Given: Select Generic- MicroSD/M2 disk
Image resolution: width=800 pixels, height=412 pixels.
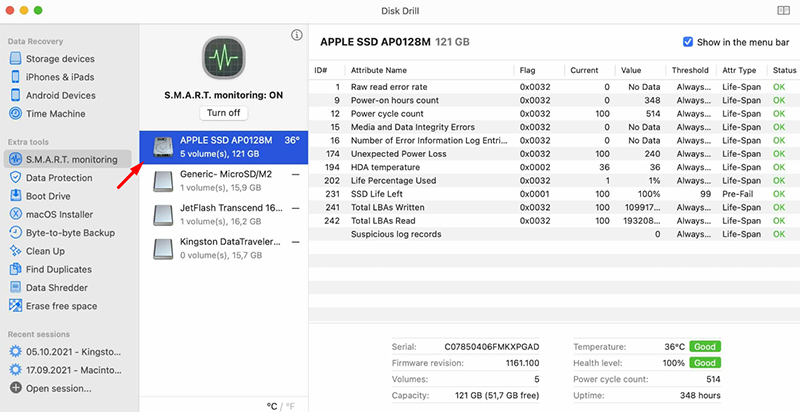Looking at the screenshot, I should (223, 181).
